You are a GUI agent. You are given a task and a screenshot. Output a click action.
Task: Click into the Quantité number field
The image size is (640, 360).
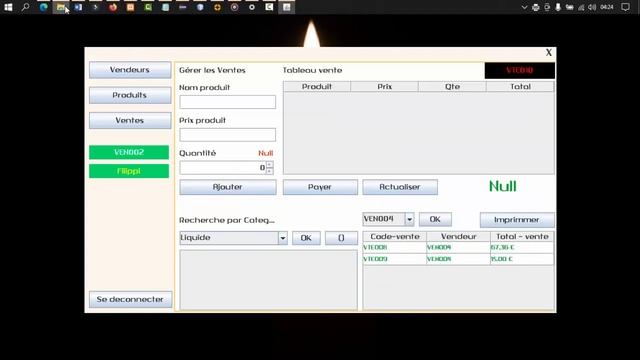click(223, 168)
